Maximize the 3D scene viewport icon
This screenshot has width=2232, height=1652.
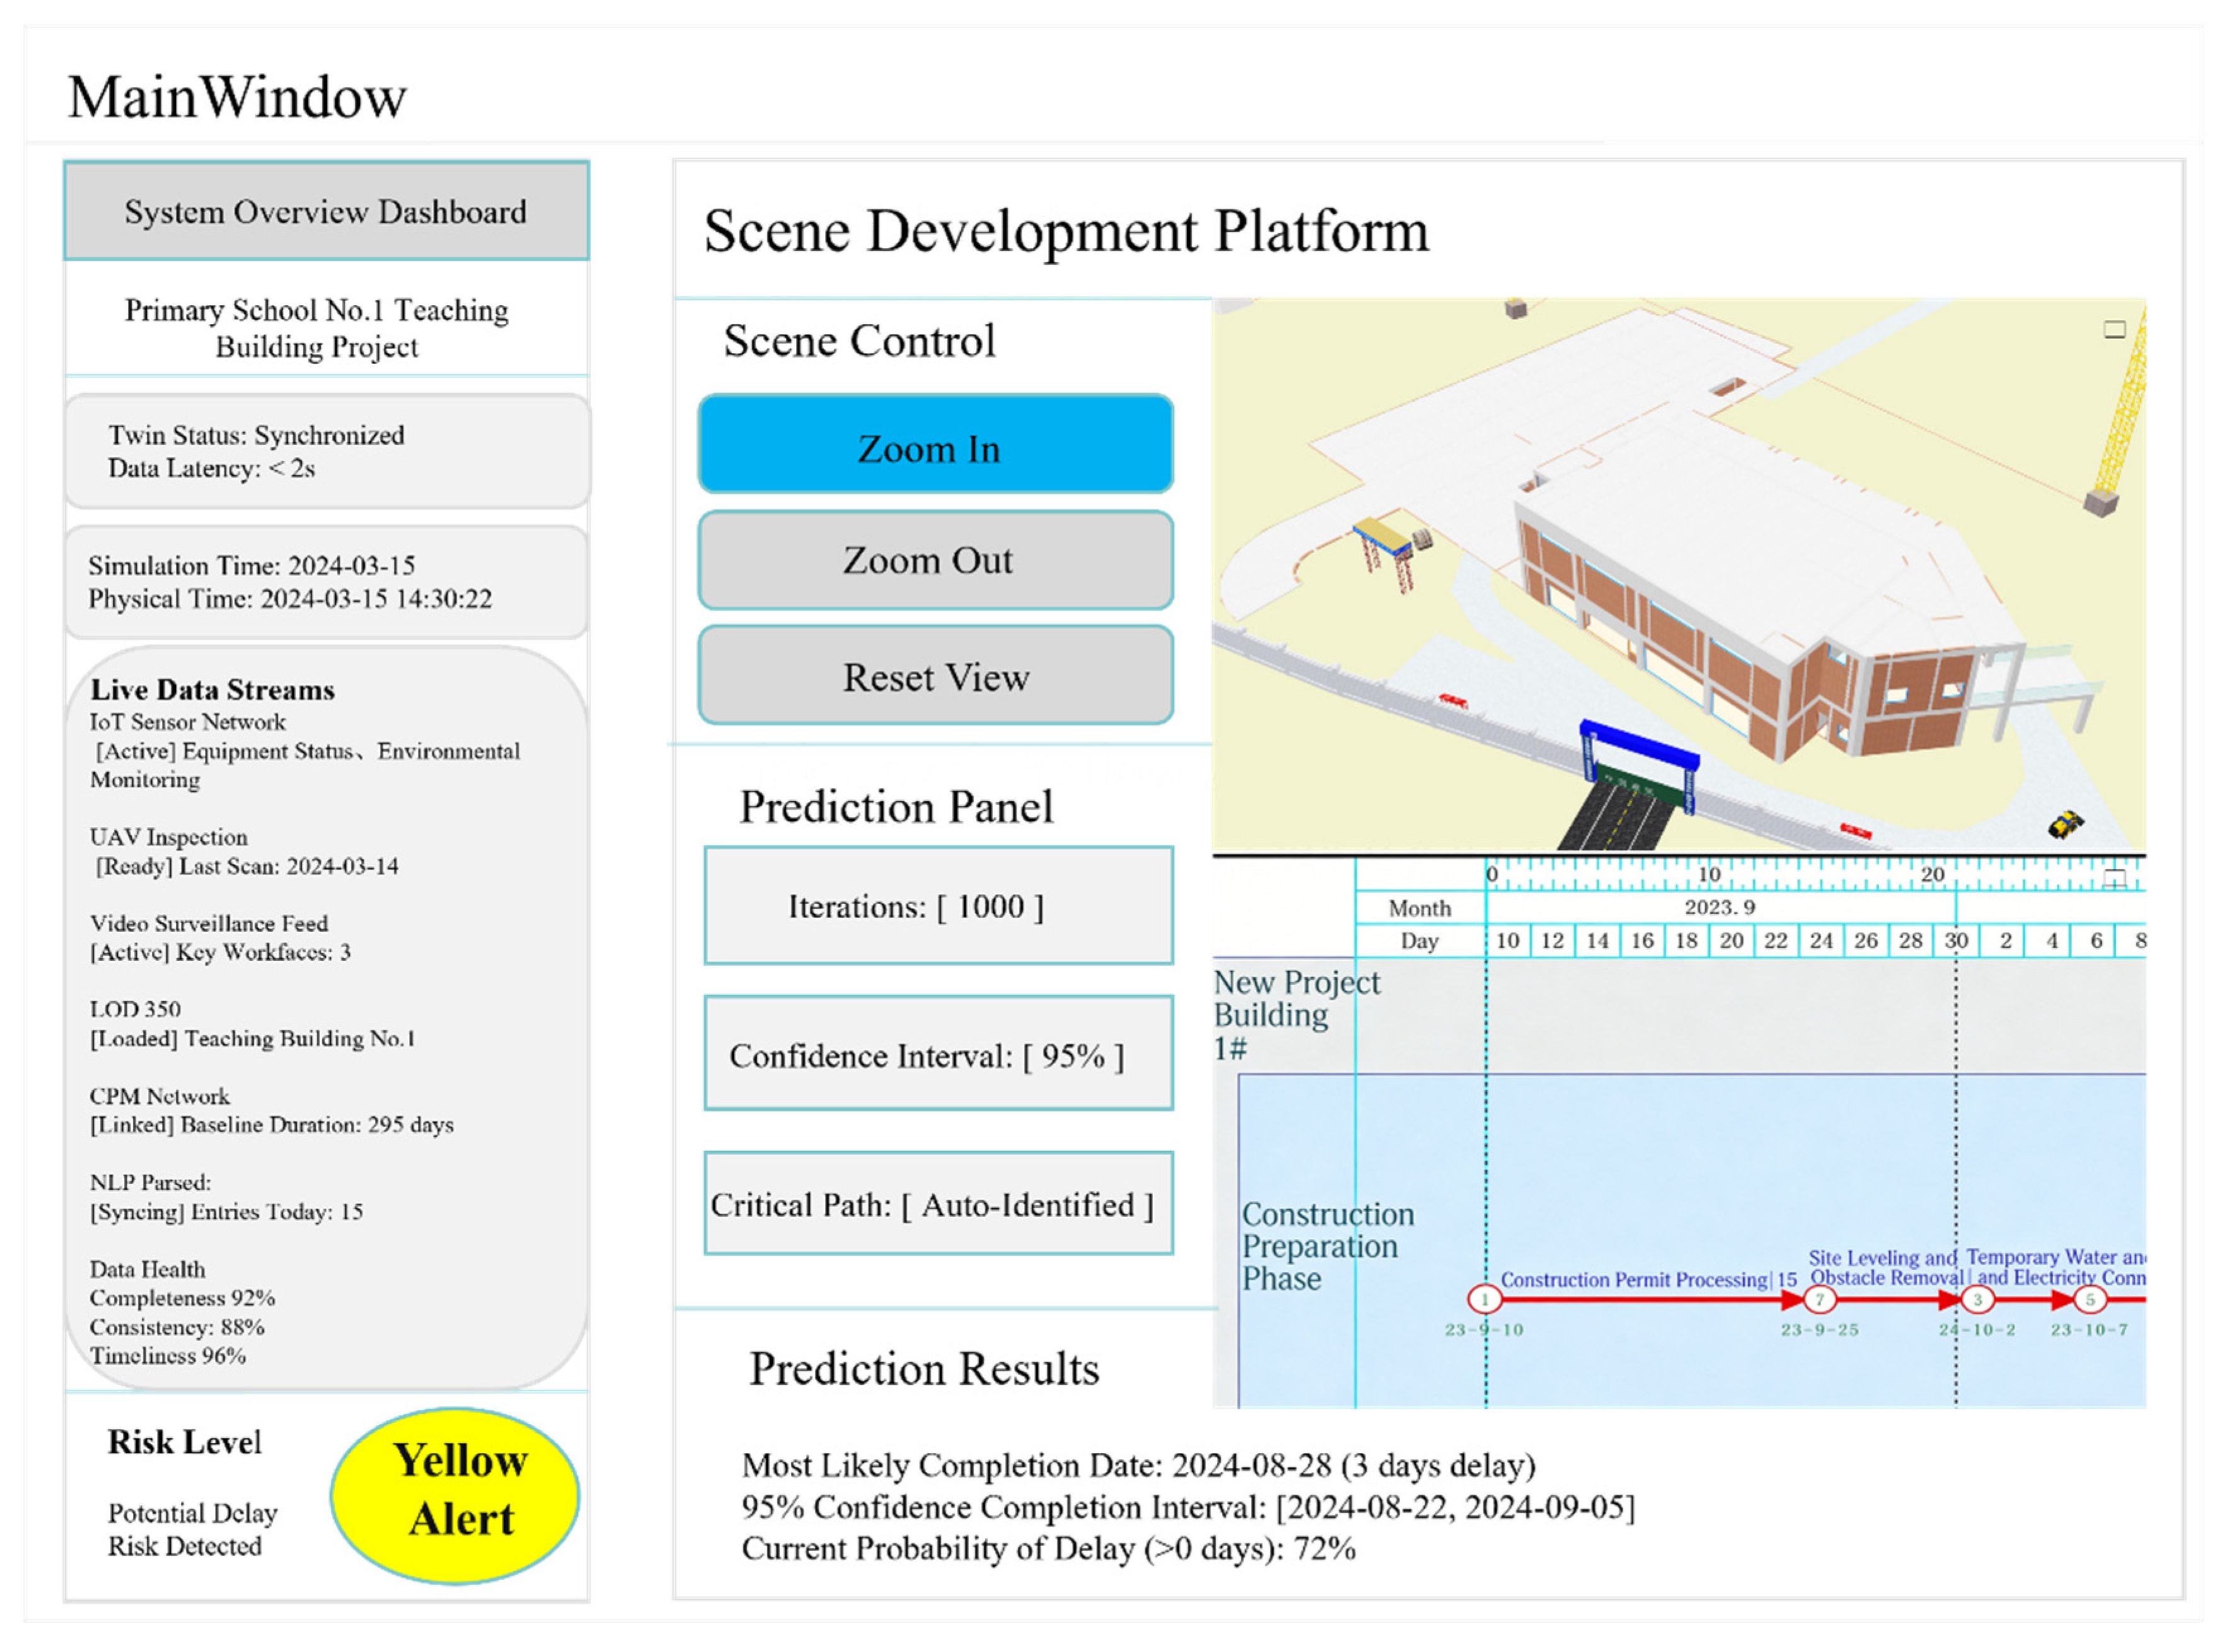[x=2114, y=329]
